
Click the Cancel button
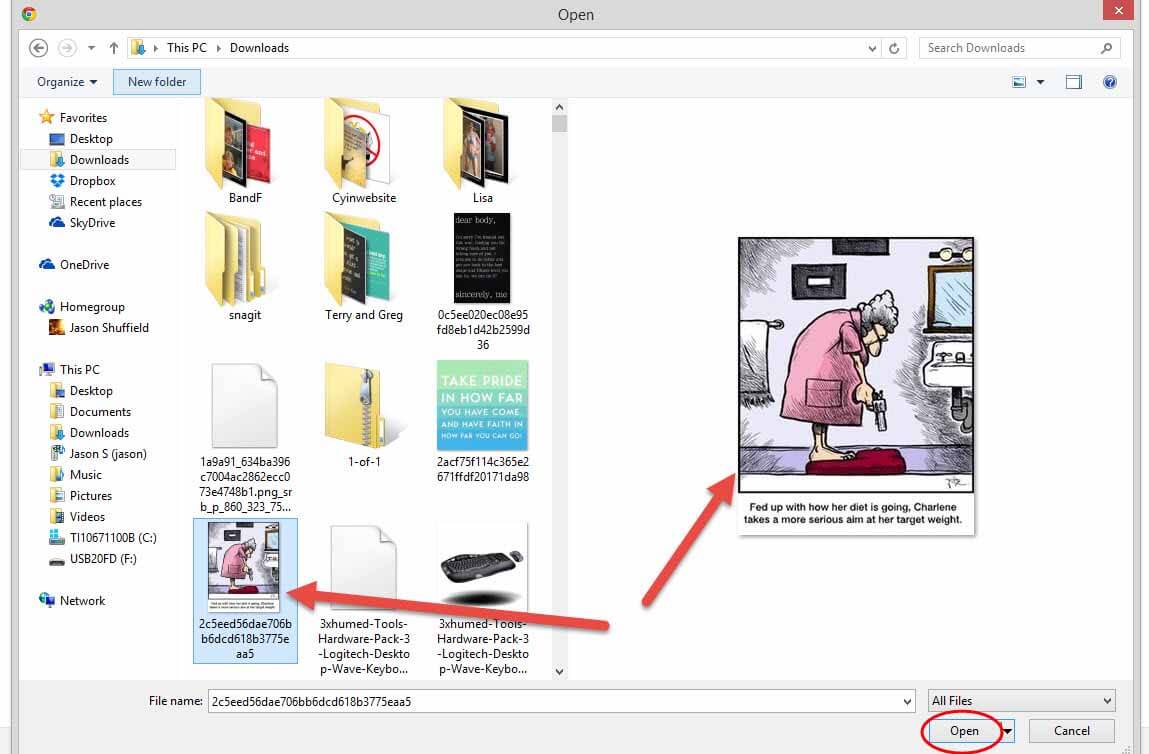[1071, 731]
